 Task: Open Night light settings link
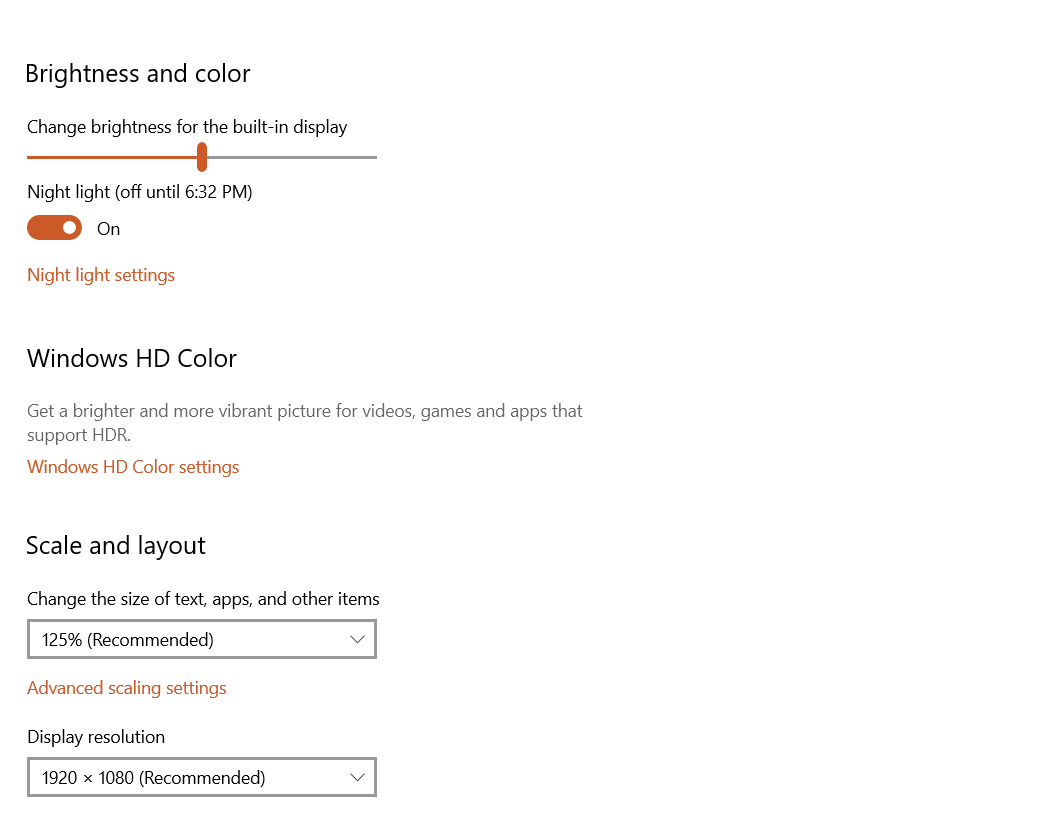point(101,275)
